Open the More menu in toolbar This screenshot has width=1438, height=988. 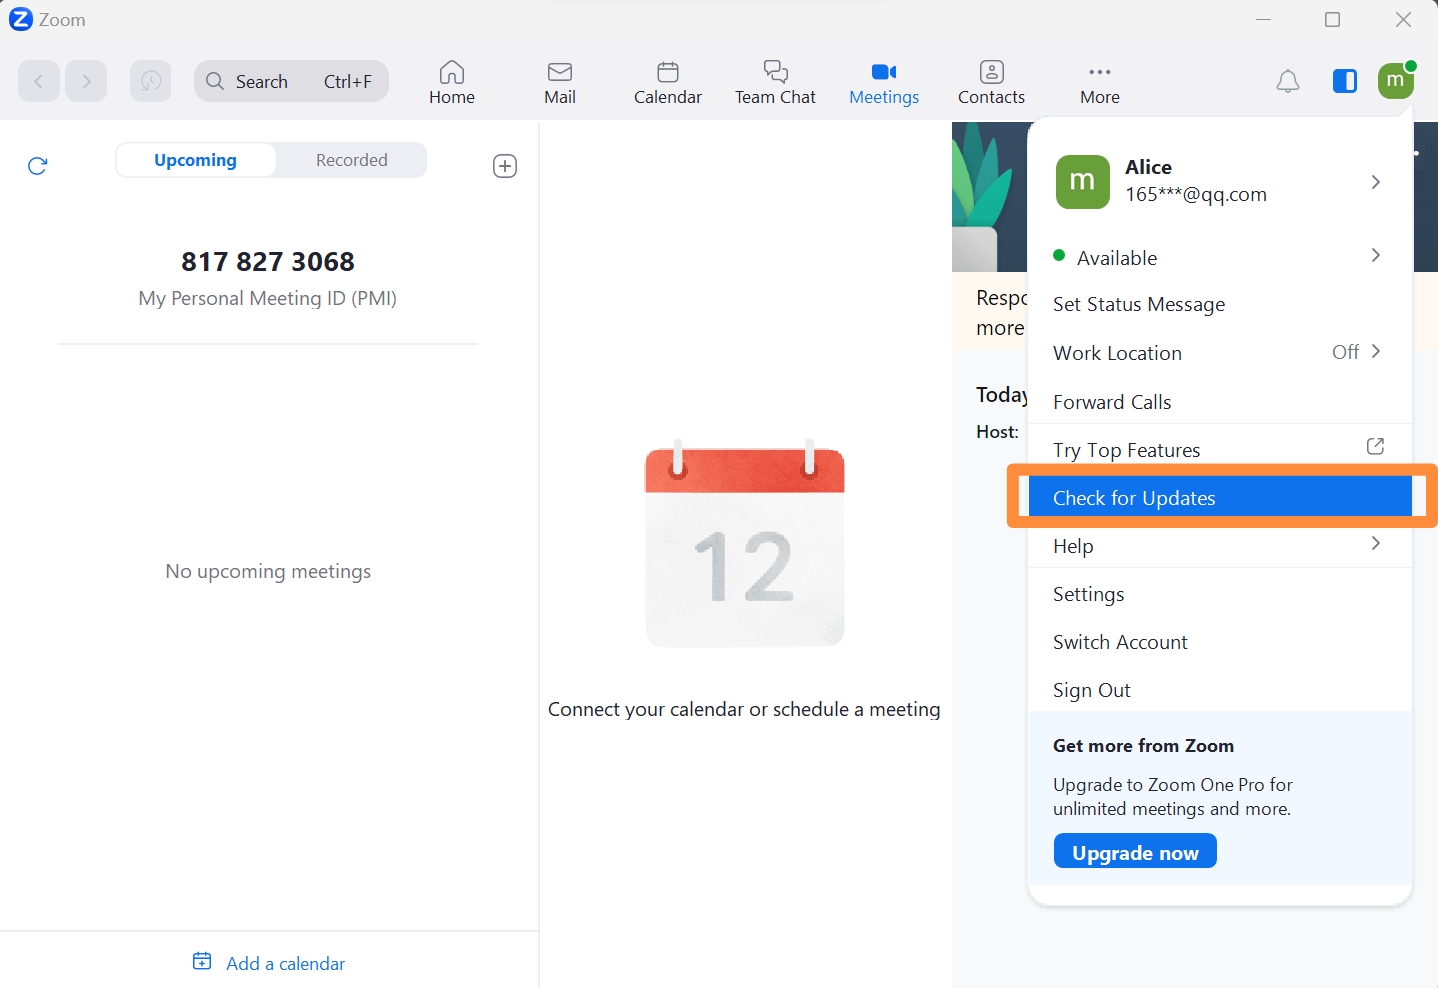click(x=1100, y=82)
